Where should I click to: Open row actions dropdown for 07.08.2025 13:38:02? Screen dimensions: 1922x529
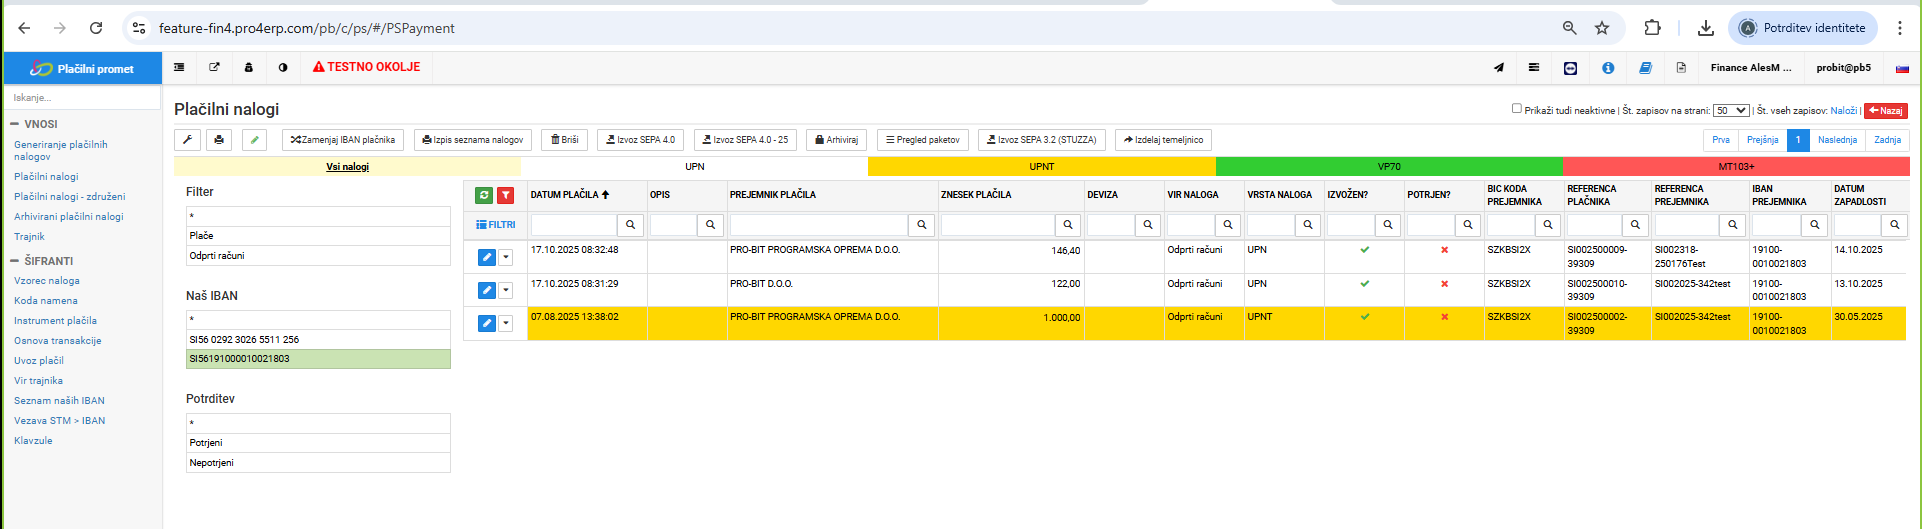(x=506, y=323)
